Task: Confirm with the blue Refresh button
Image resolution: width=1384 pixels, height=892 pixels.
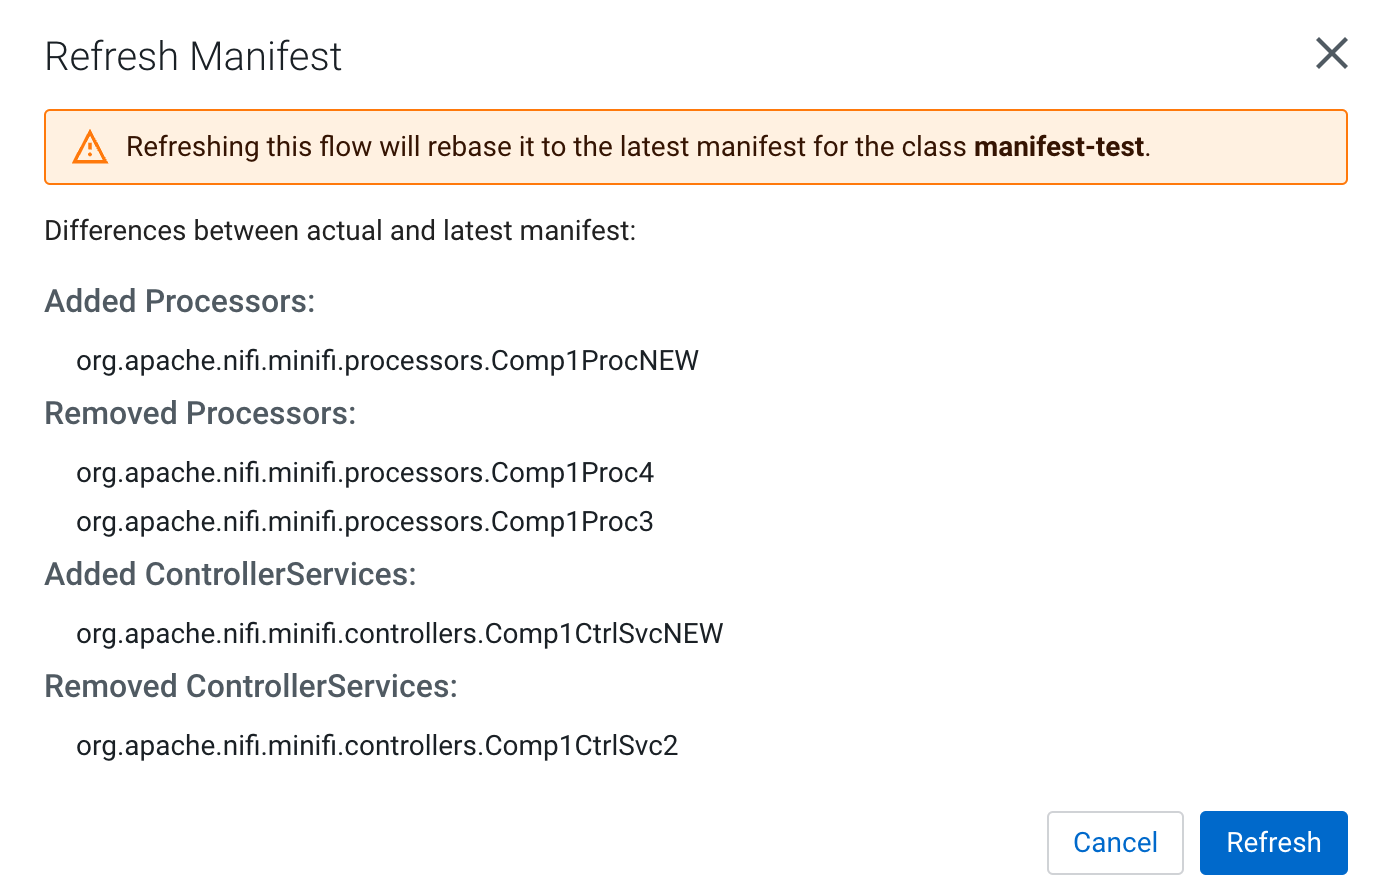Action: point(1273,842)
